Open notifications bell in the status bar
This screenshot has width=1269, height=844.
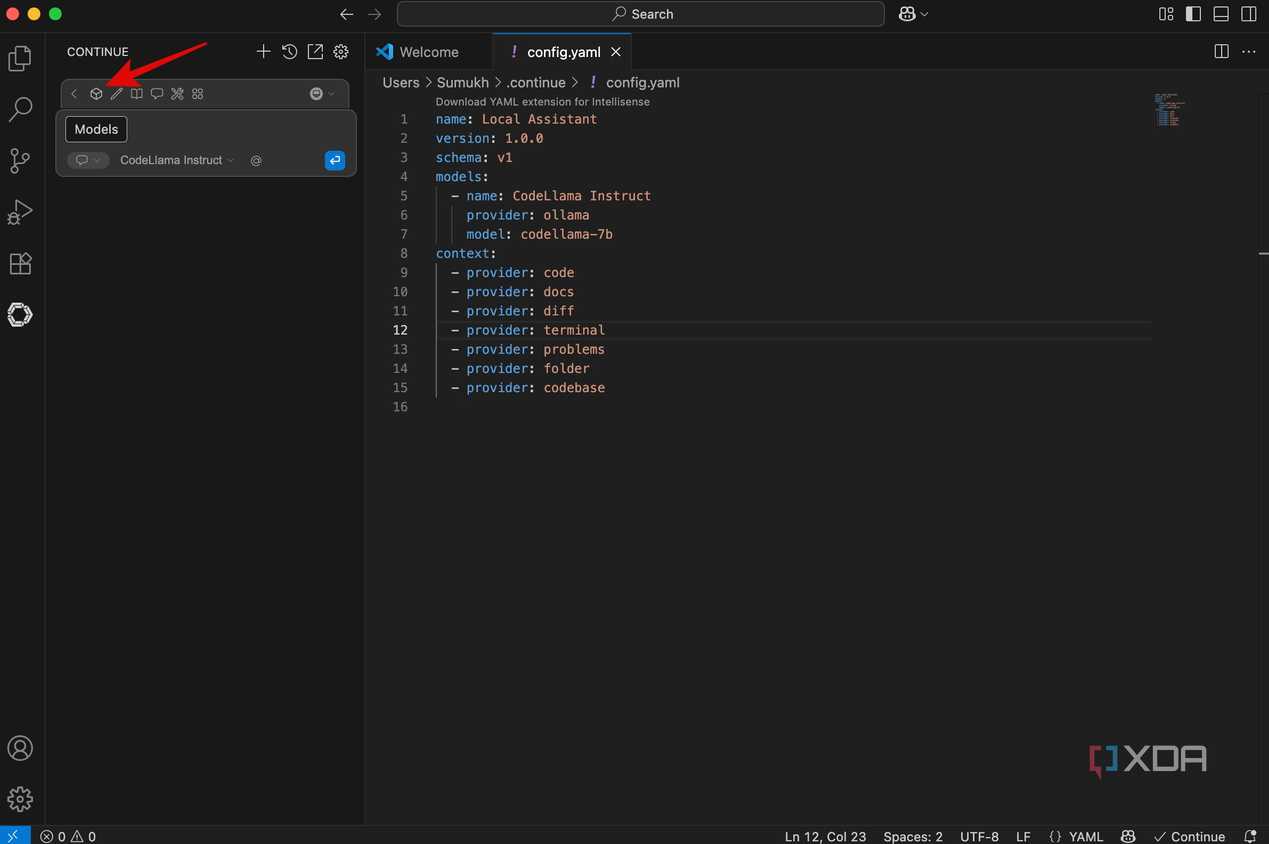point(1250,836)
